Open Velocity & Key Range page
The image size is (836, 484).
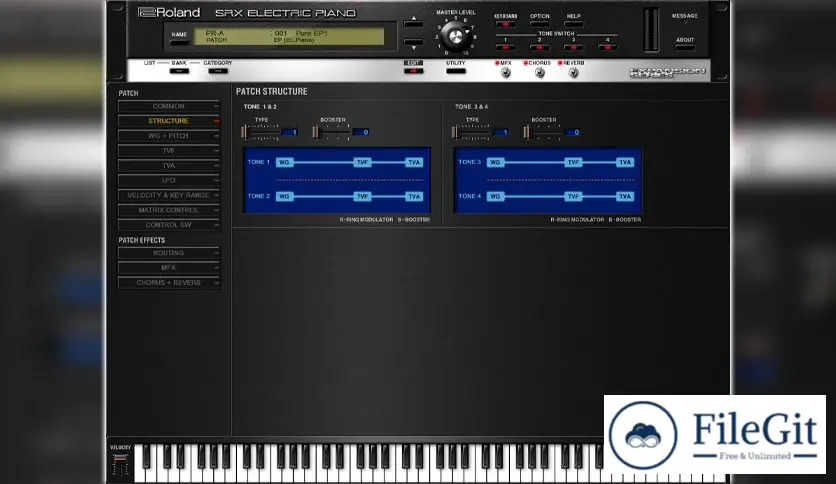(168, 195)
